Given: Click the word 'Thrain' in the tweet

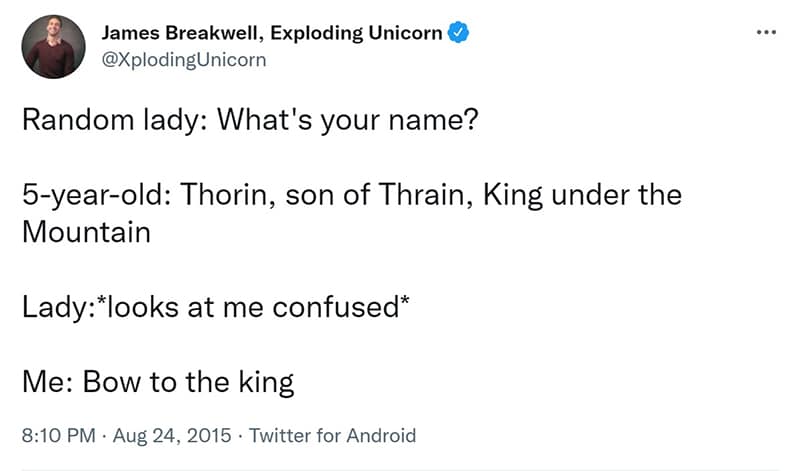Looking at the screenshot, I should (x=421, y=195).
